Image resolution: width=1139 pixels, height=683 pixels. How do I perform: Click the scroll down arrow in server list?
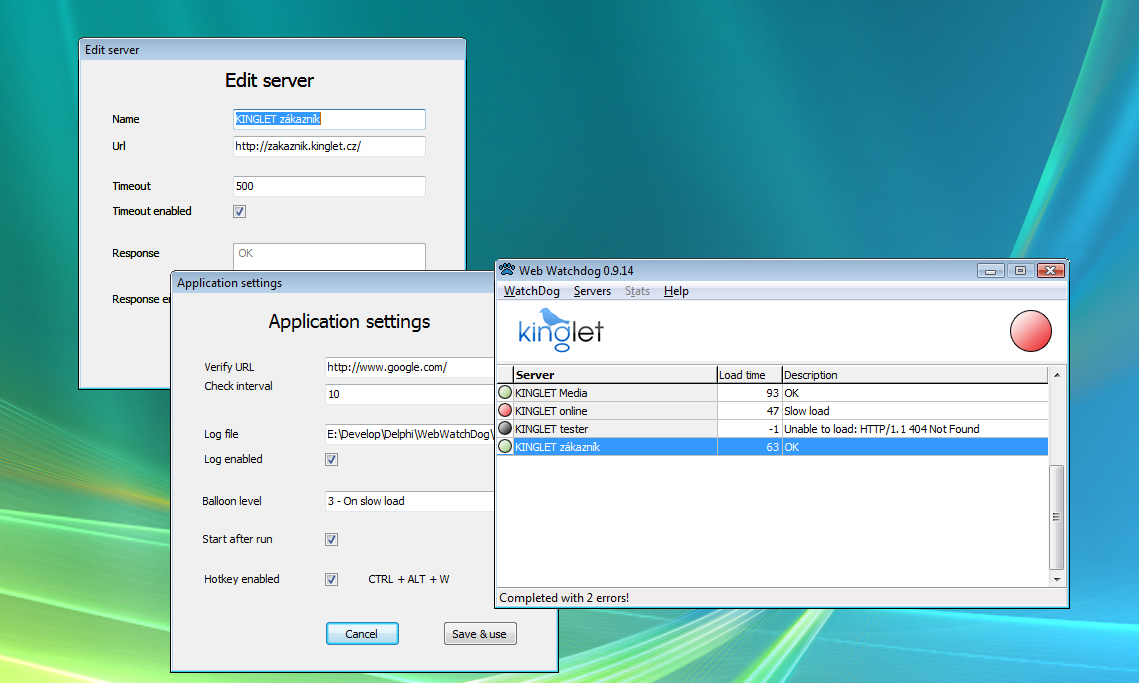pyautogui.click(x=1057, y=579)
